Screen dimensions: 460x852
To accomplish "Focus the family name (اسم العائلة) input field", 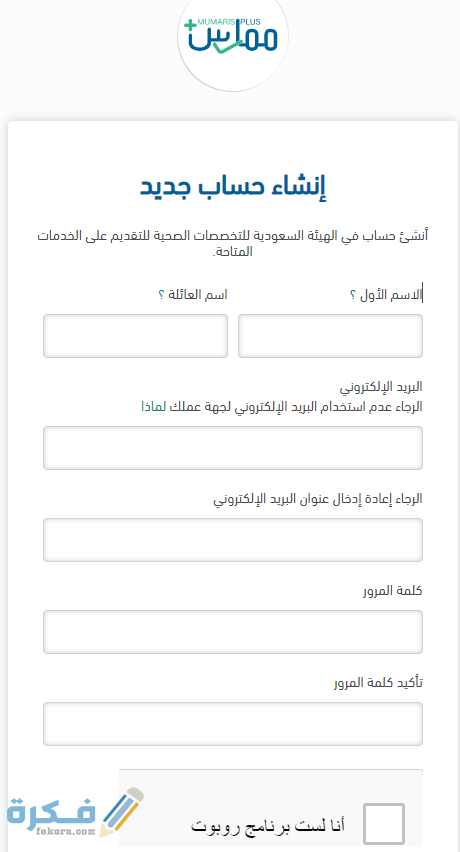I will pos(135,336).
